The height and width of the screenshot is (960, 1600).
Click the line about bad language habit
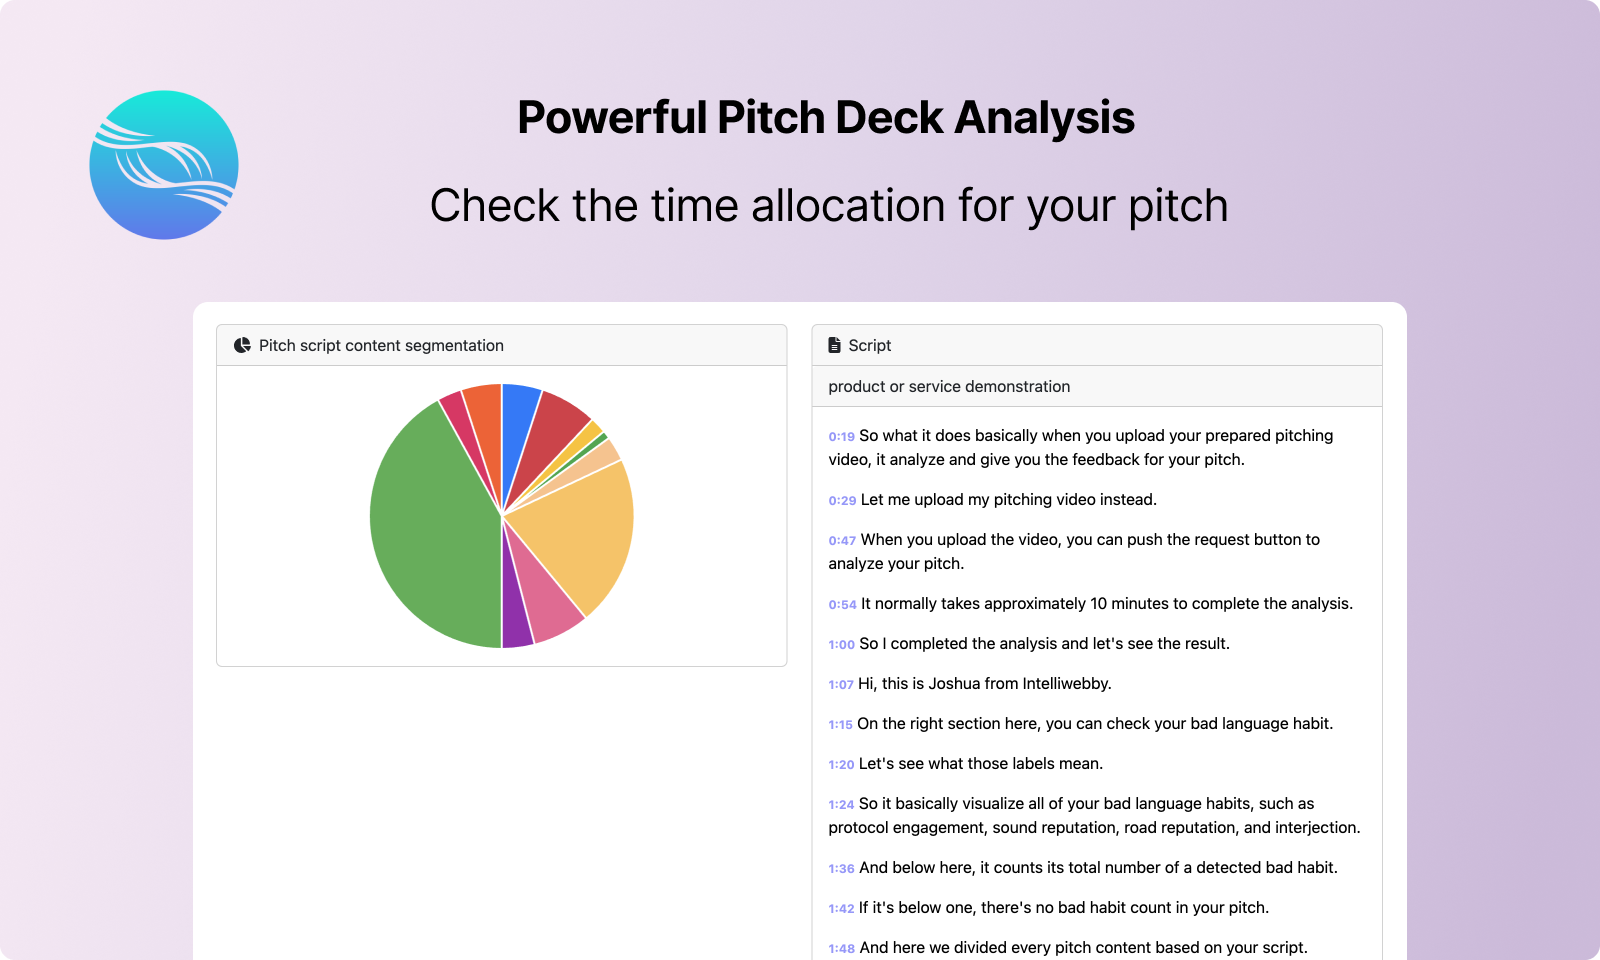click(1095, 724)
